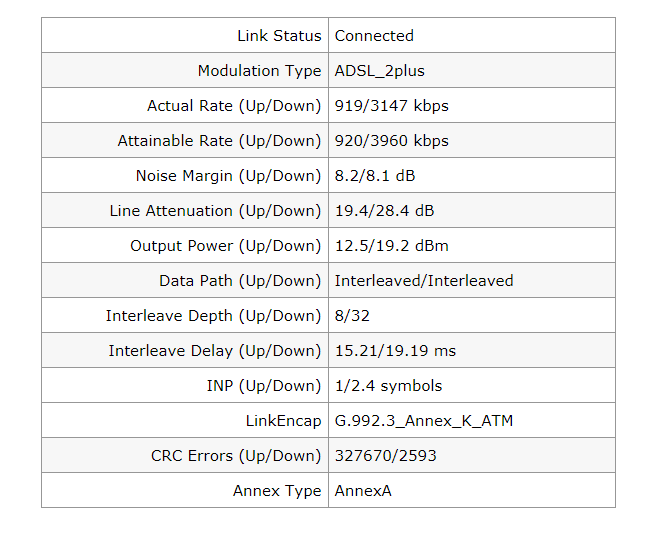This screenshot has height=542, width=669.
Task: Click the 8.2/8.1 dB noise margin value
Action: click(375, 176)
